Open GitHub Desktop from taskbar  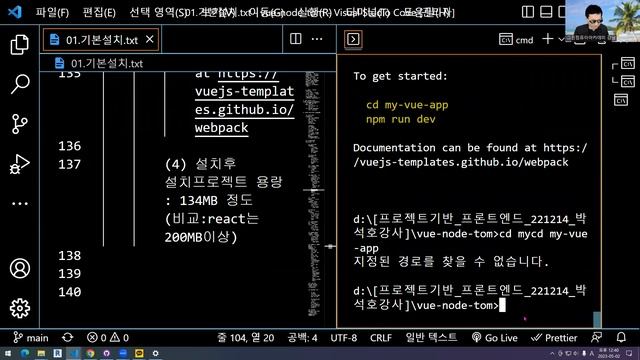(x=107, y=353)
